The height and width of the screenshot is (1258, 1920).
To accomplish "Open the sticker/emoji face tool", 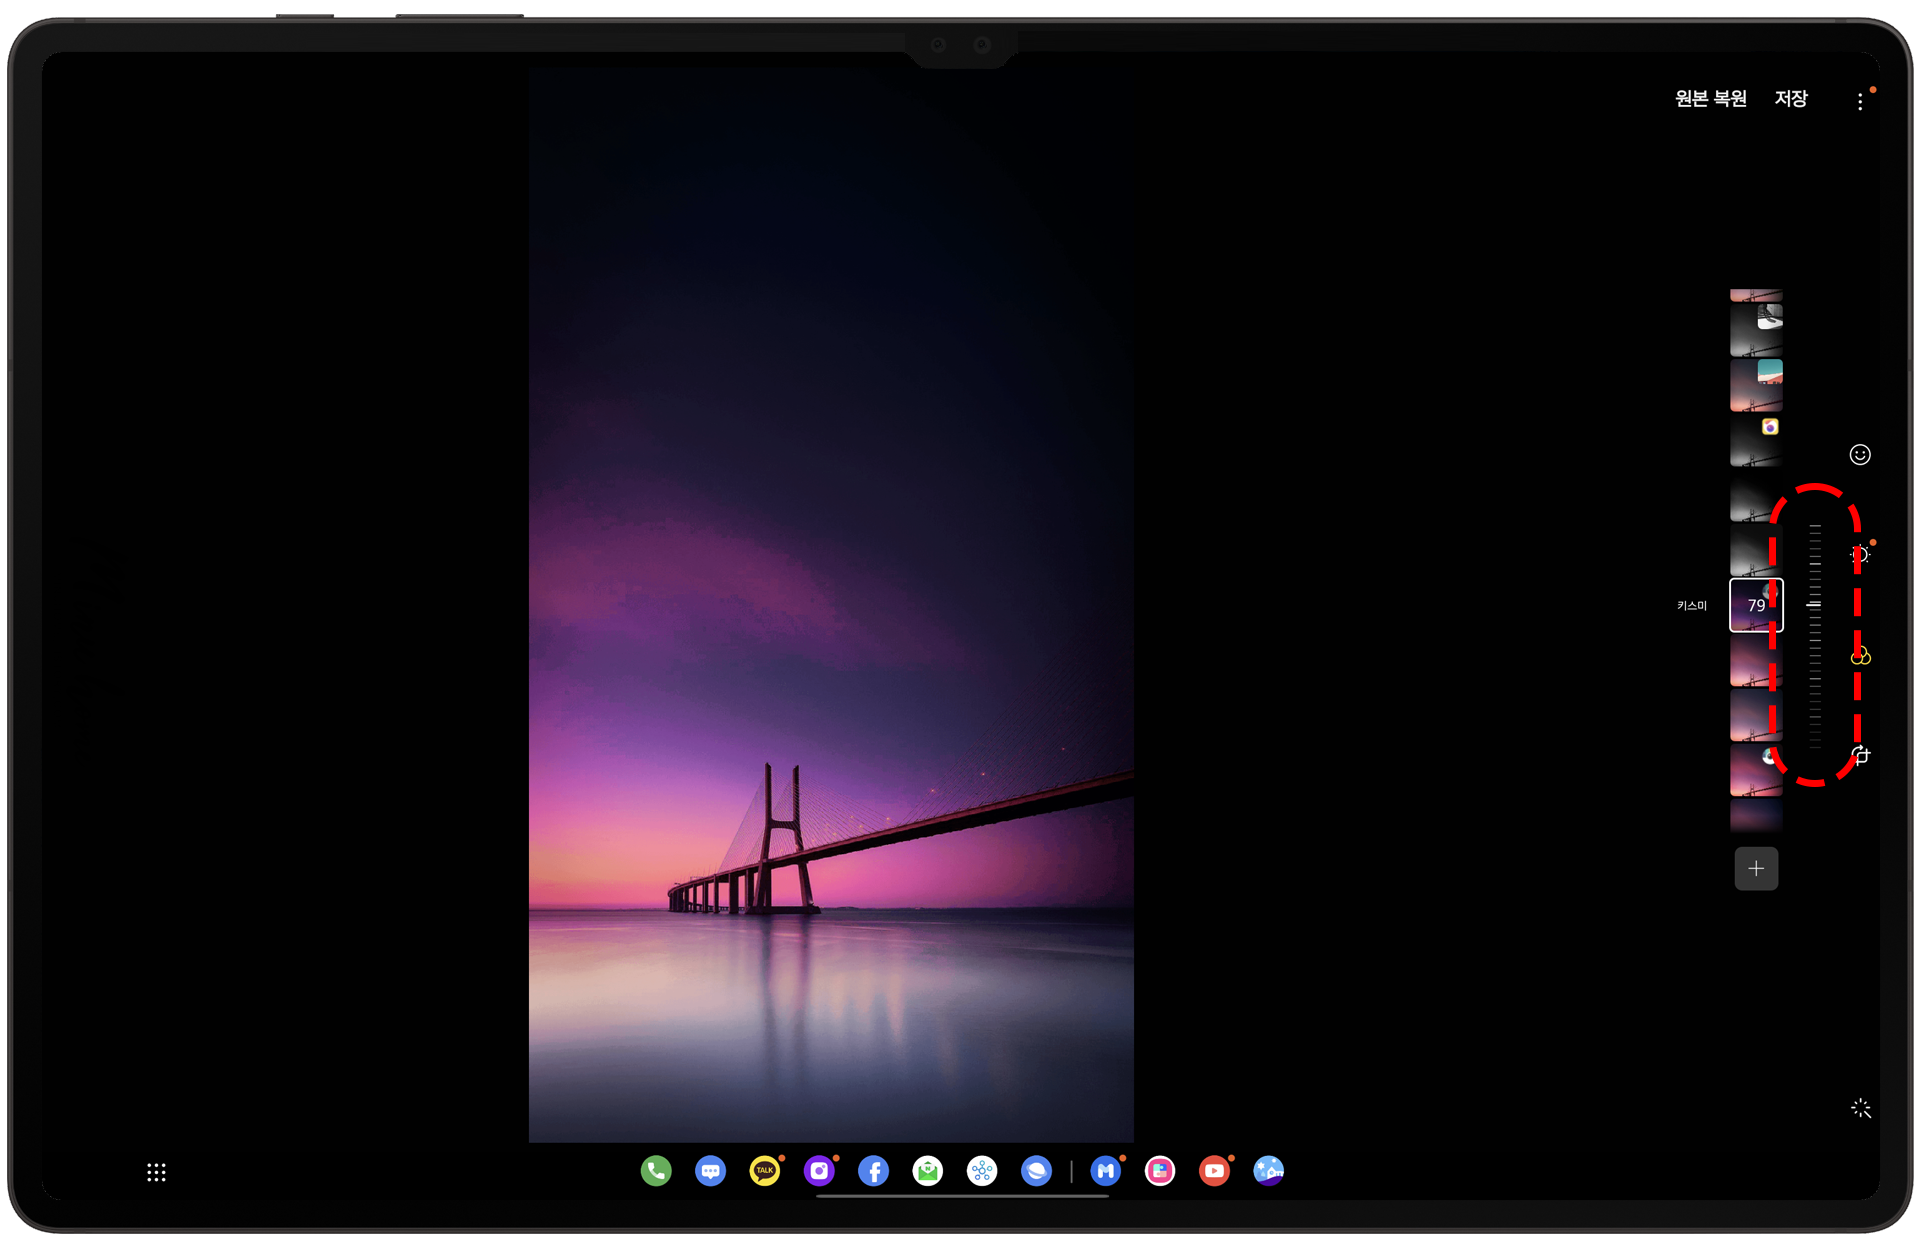I will [1859, 455].
